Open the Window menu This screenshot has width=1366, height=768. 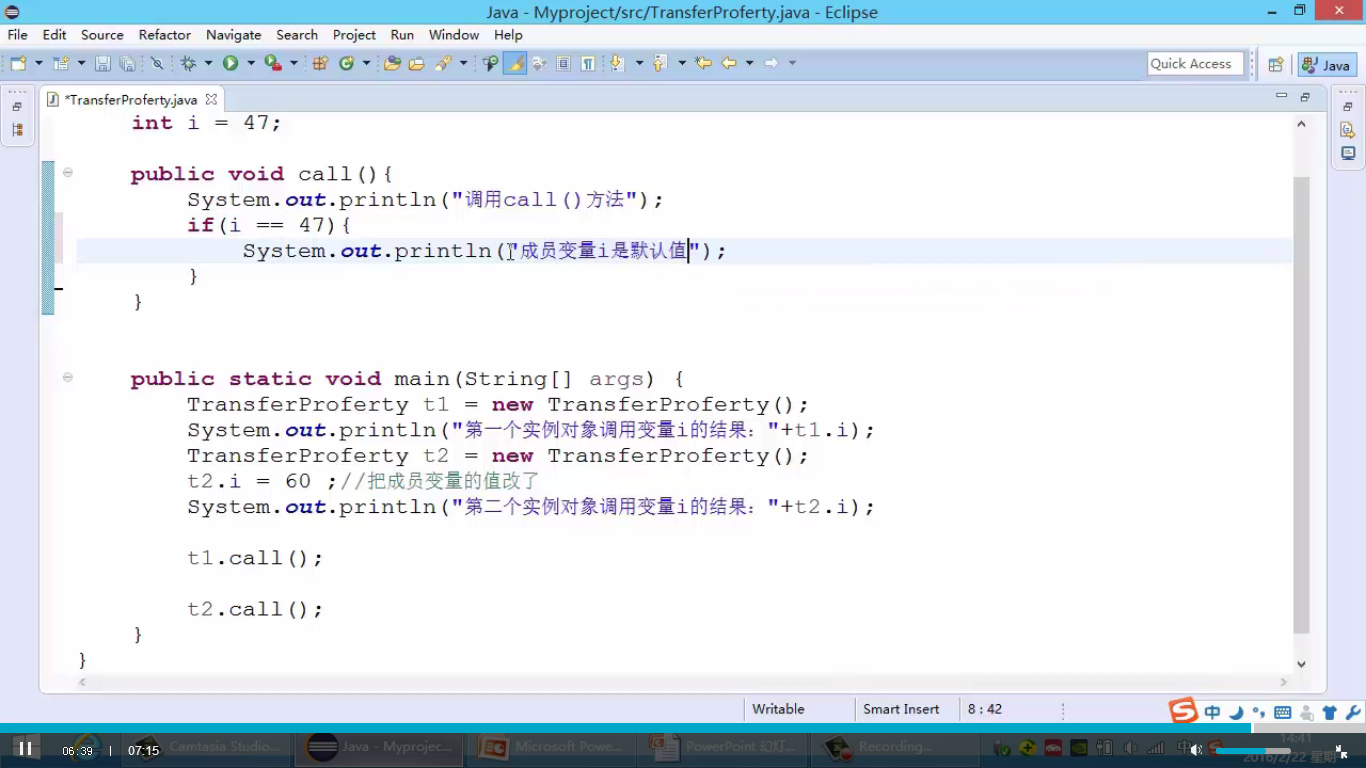tap(454, 34)
